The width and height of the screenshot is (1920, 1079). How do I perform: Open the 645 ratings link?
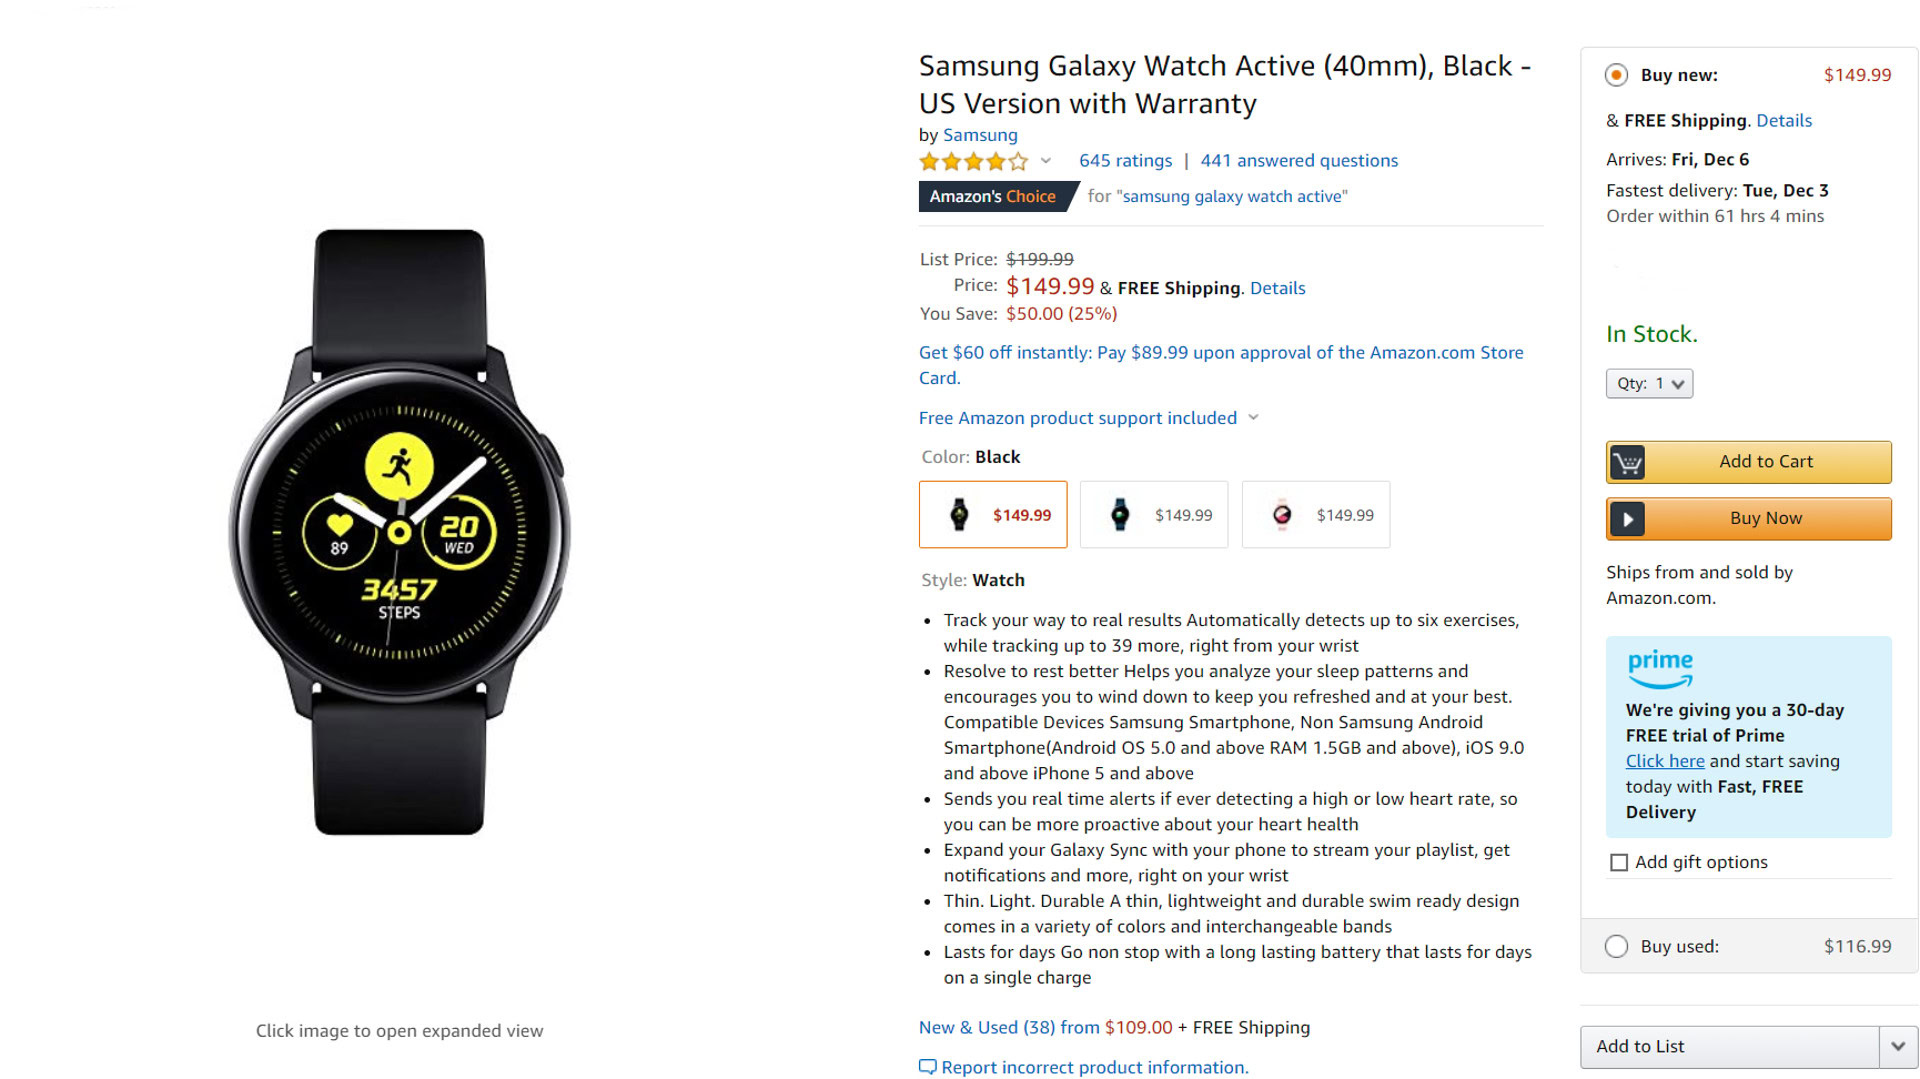1125,161
